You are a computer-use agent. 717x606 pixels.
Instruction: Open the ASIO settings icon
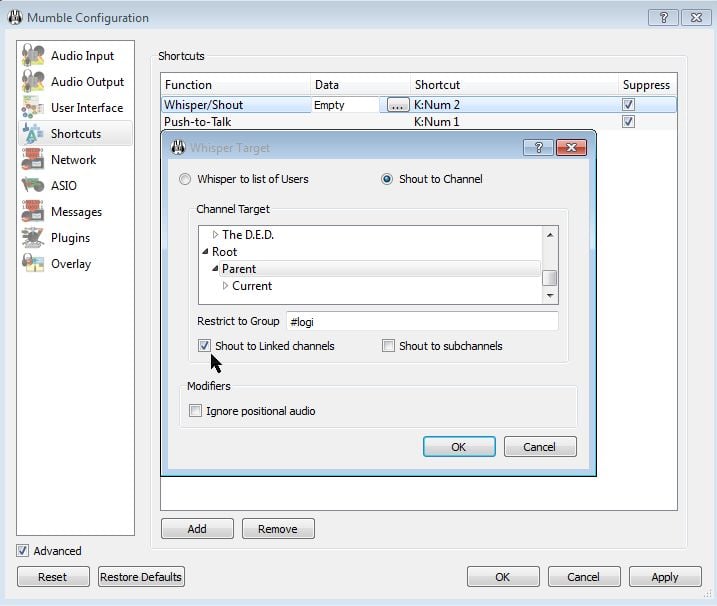[34, 186]
